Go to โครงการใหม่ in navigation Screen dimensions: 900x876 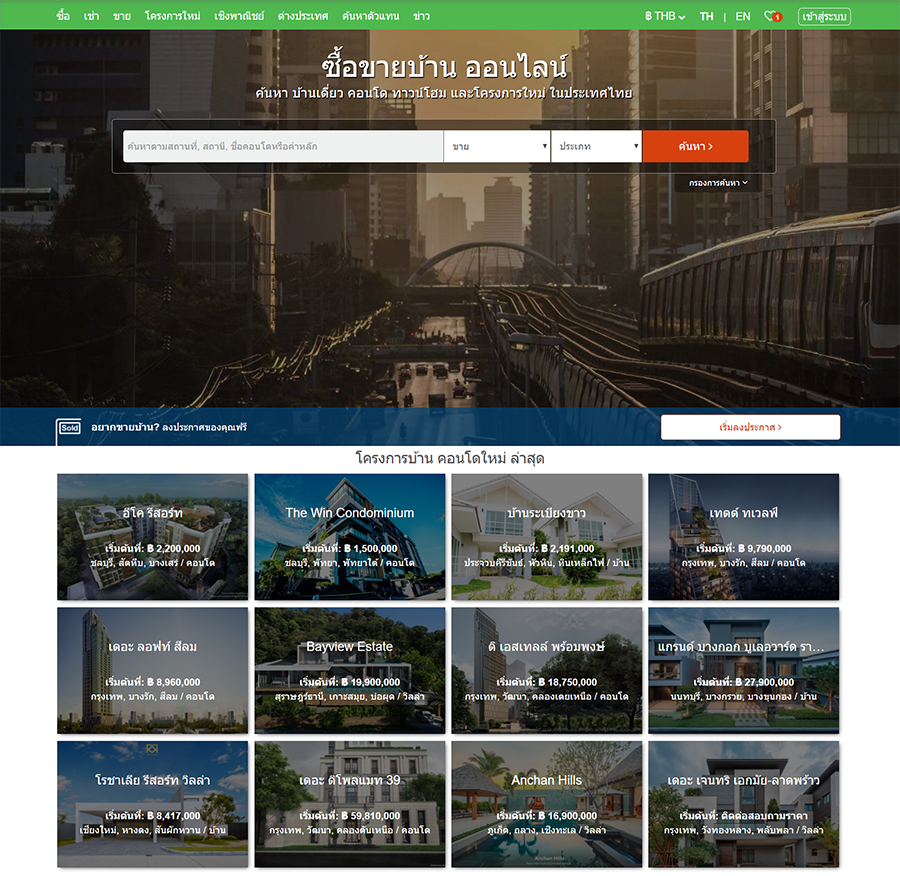172,16
